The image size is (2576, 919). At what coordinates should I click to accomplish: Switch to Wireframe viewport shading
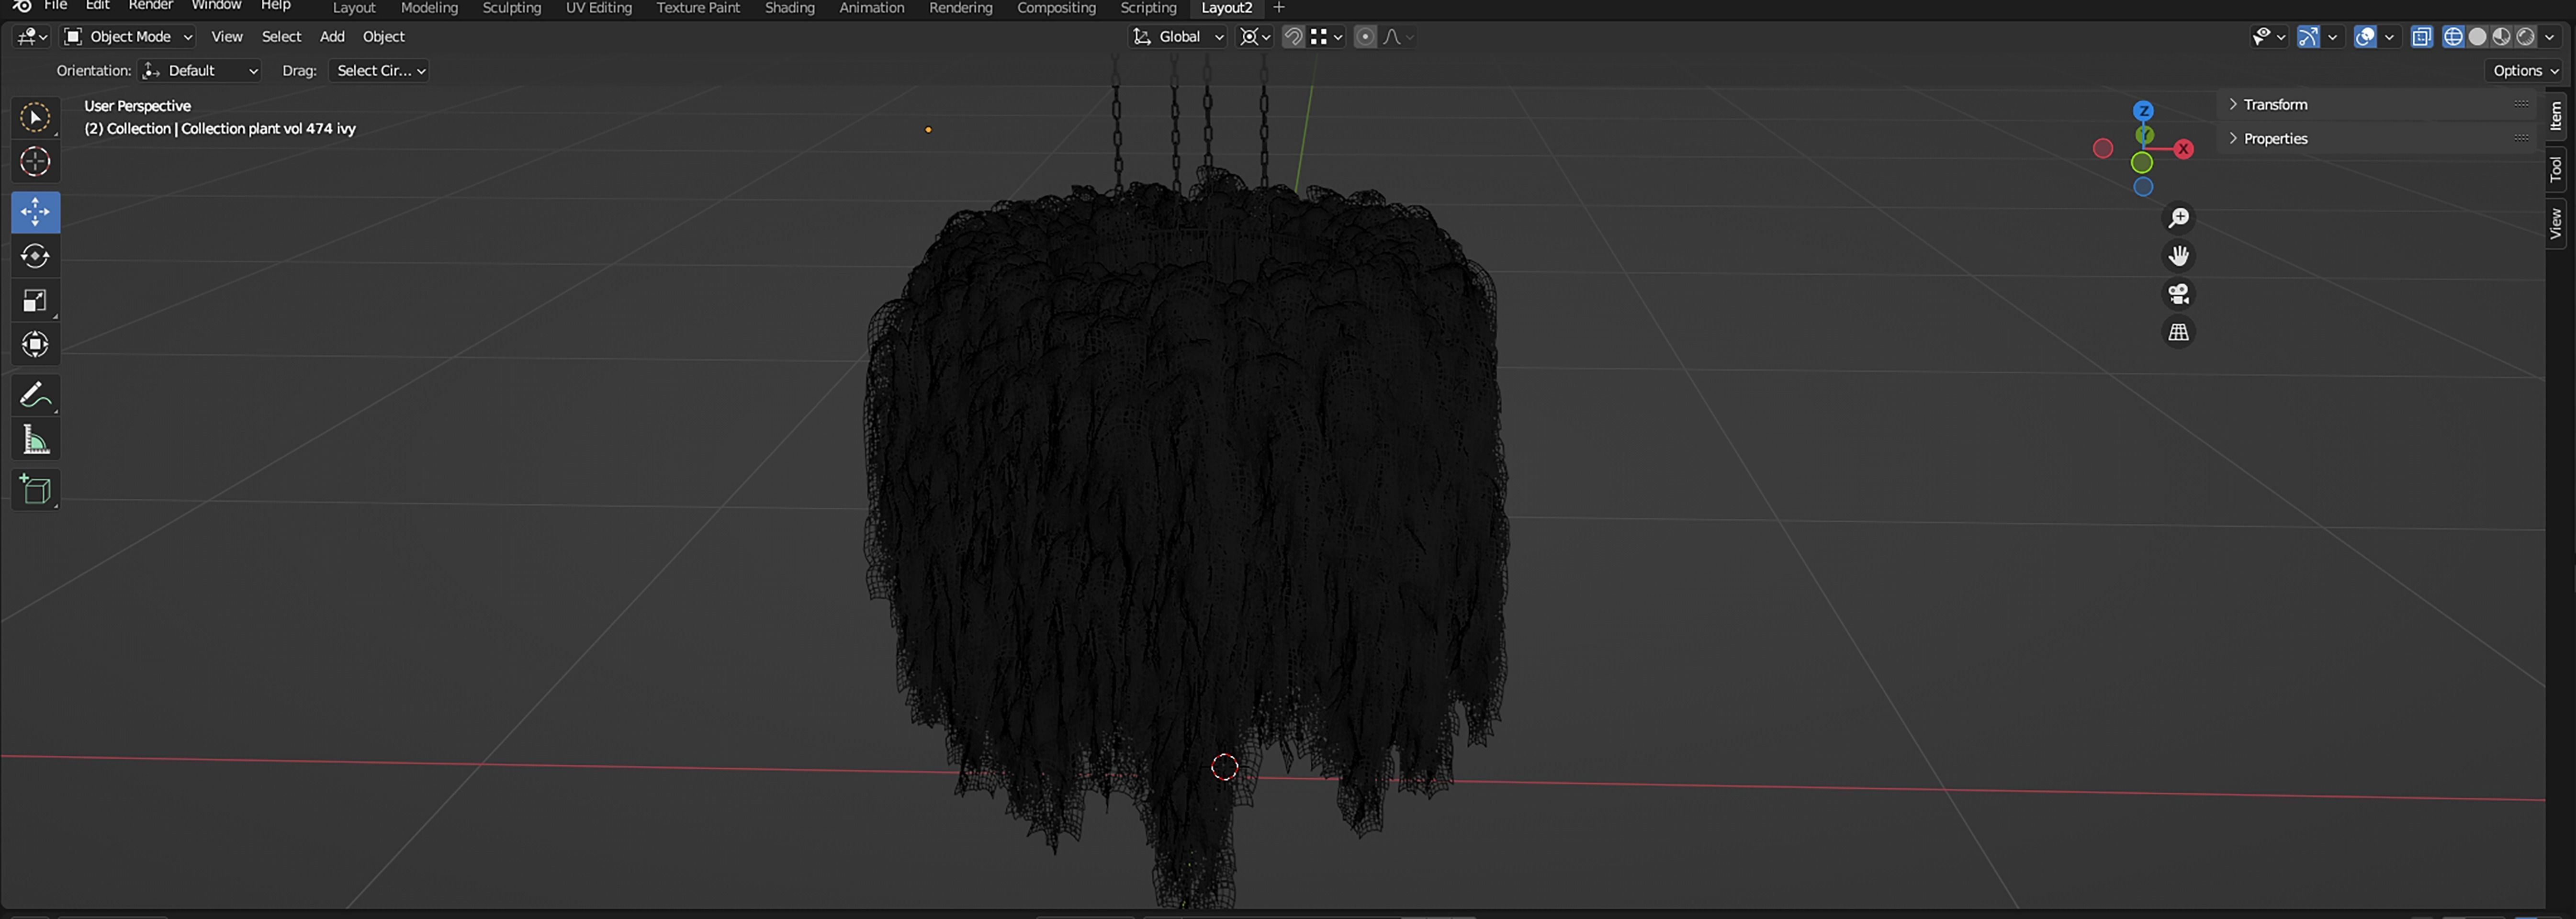[2453, 37]
